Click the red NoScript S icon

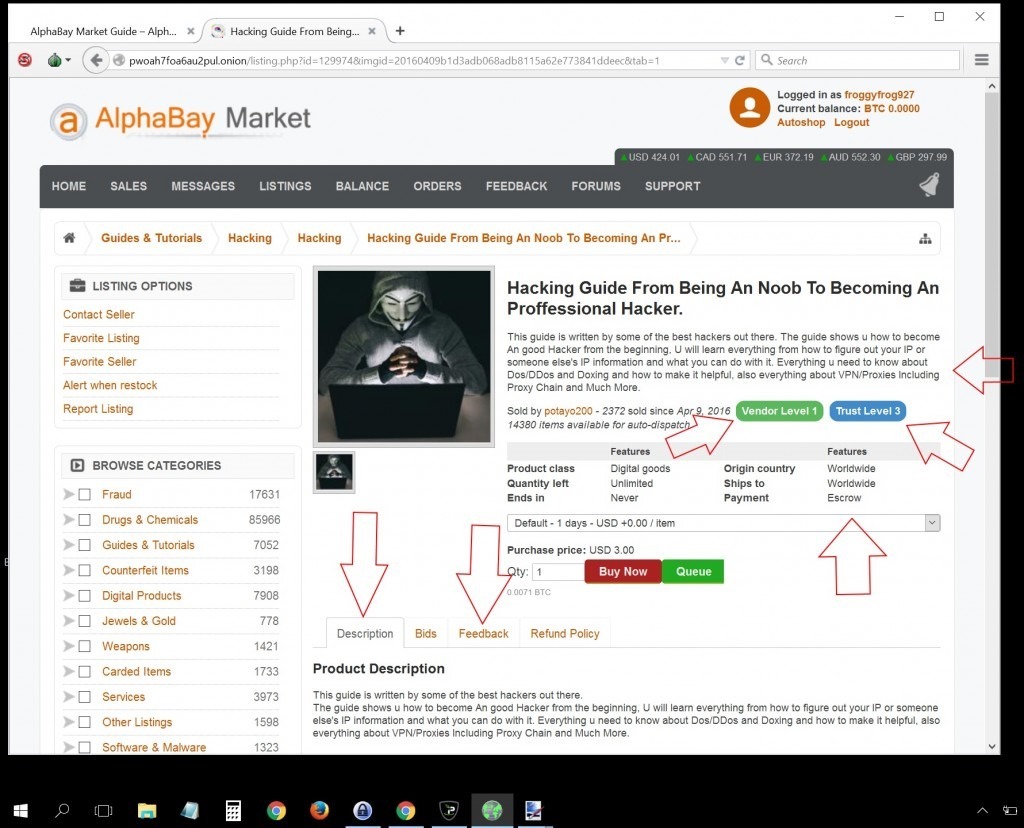tap(25, 60)
